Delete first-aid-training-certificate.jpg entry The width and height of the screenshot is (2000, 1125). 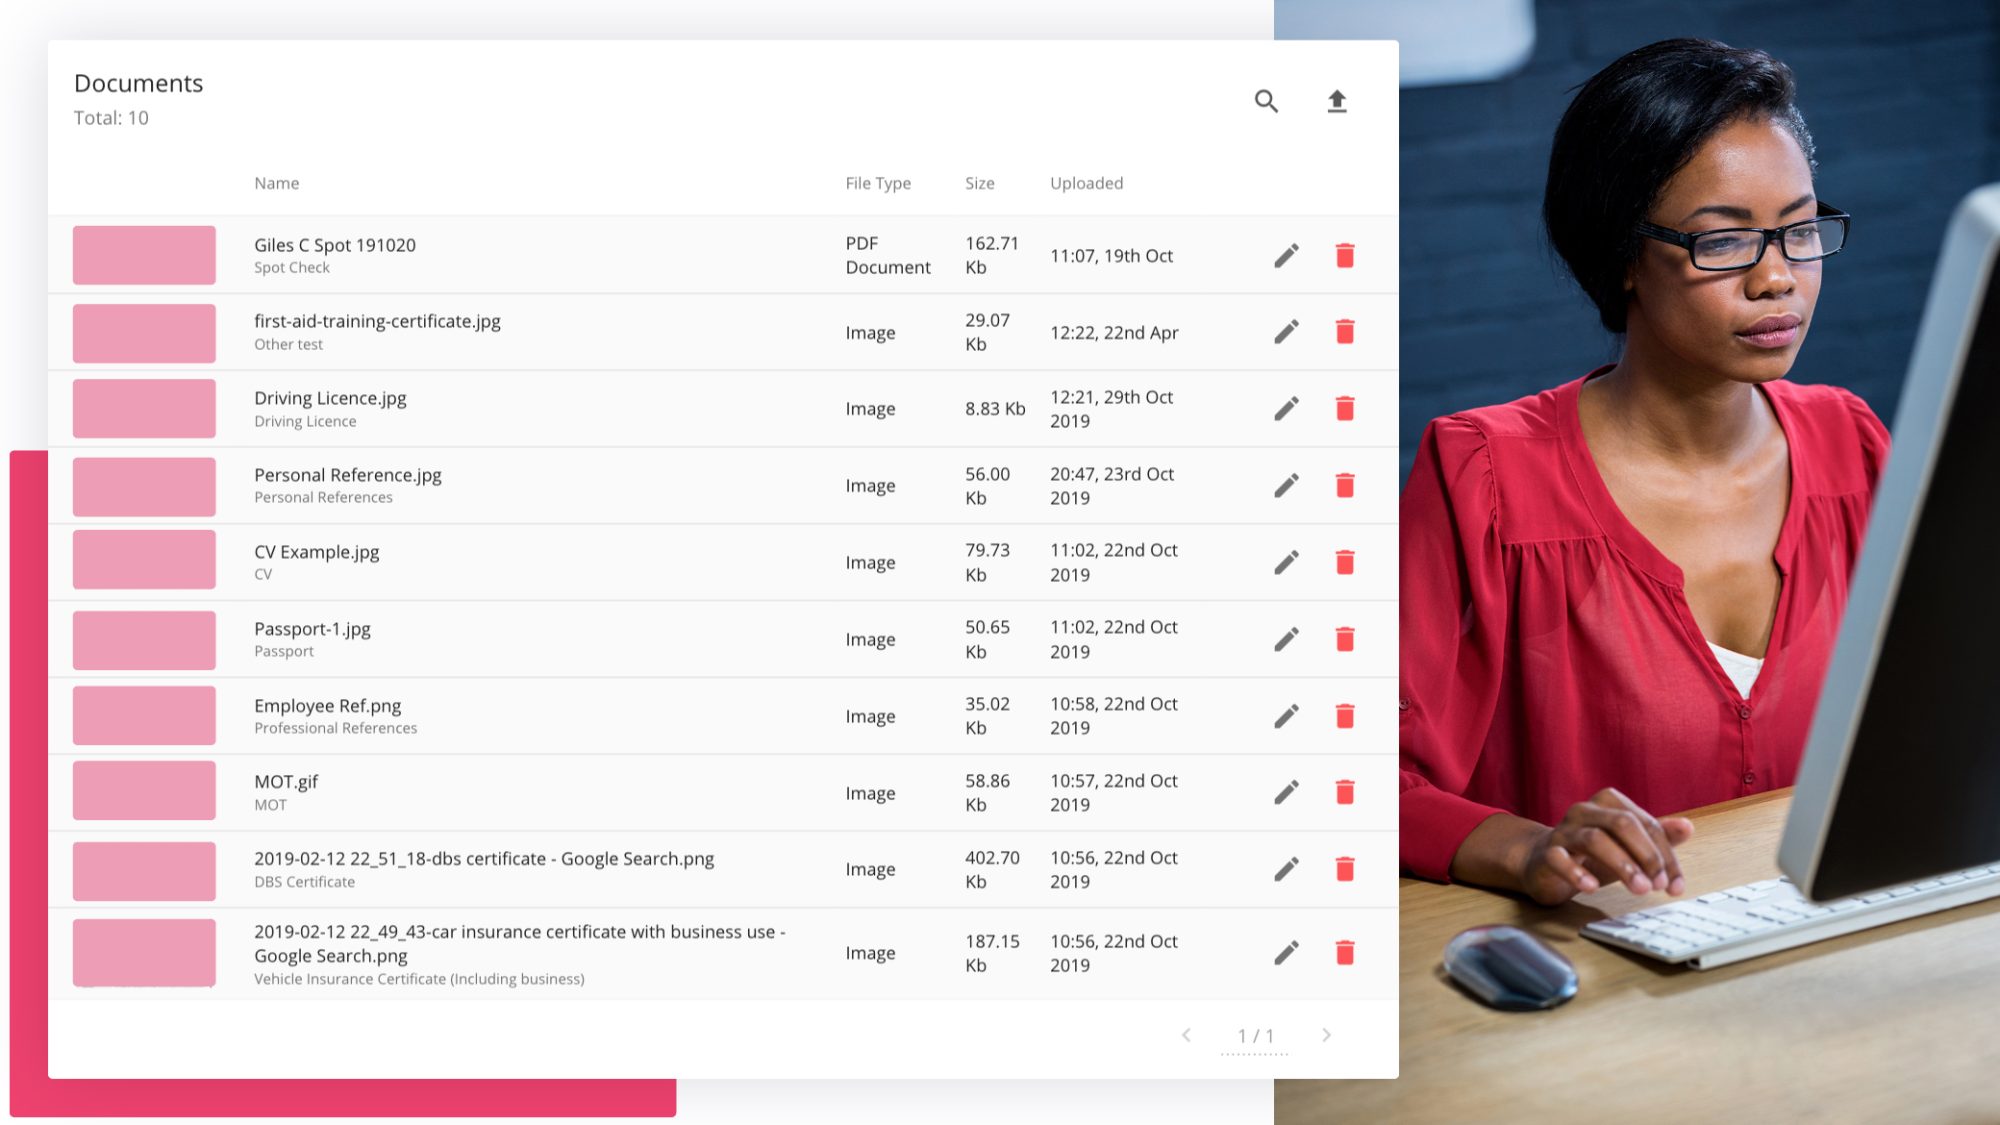tap(1345, 332)
